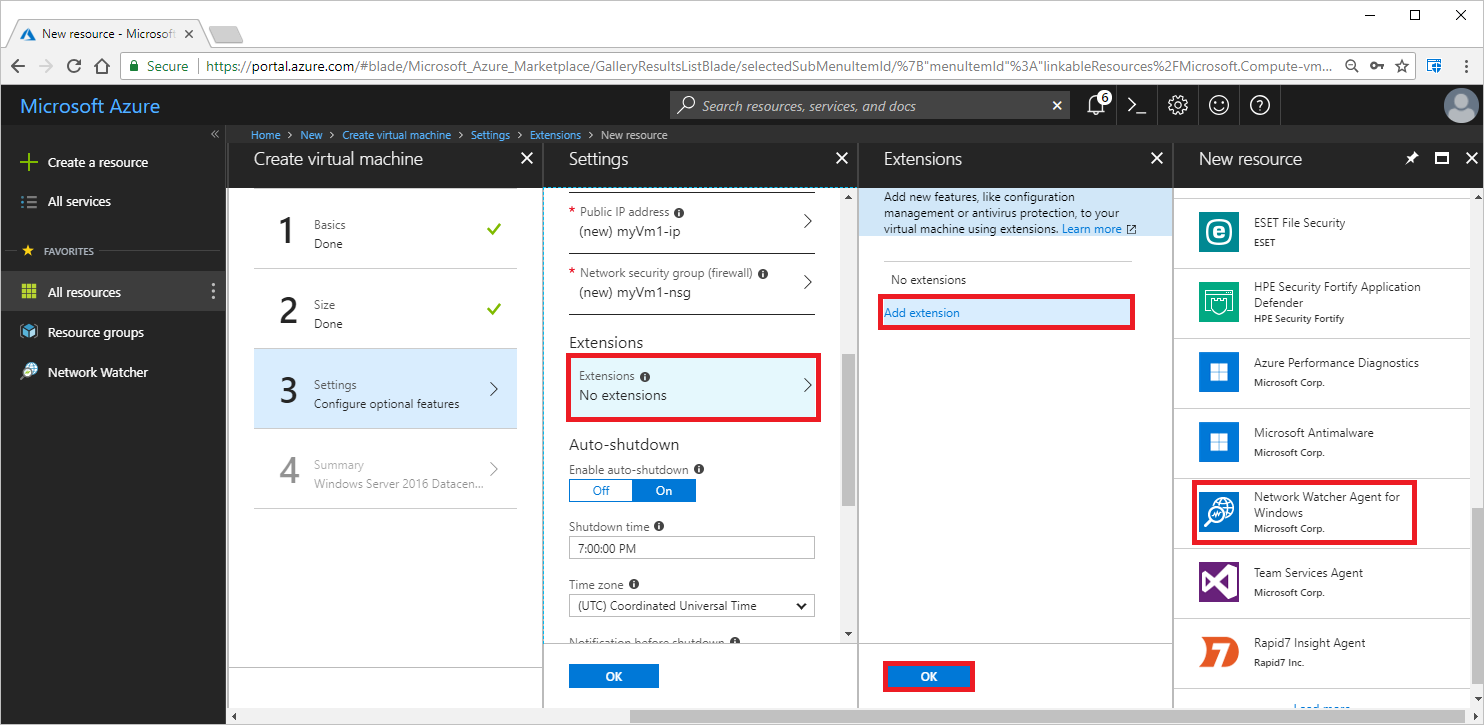Select Resource groups in sidebar

point(96,332)
